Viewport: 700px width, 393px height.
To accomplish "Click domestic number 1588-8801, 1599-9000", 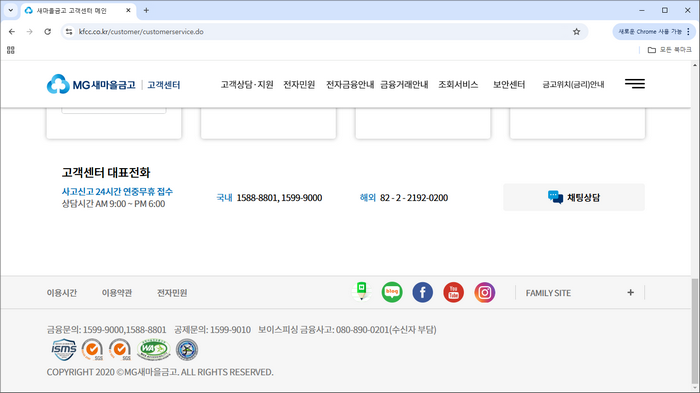I will (279, 197).
